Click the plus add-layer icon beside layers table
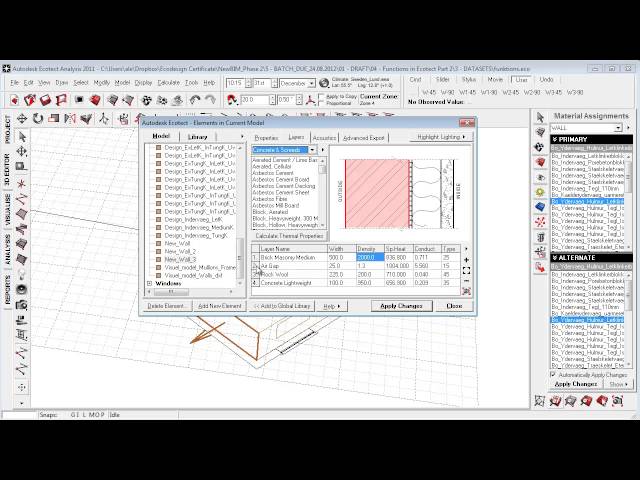Image resolution: width=640 pixels, height=480 pixels. pyautogui.click(x=466, y=260)
